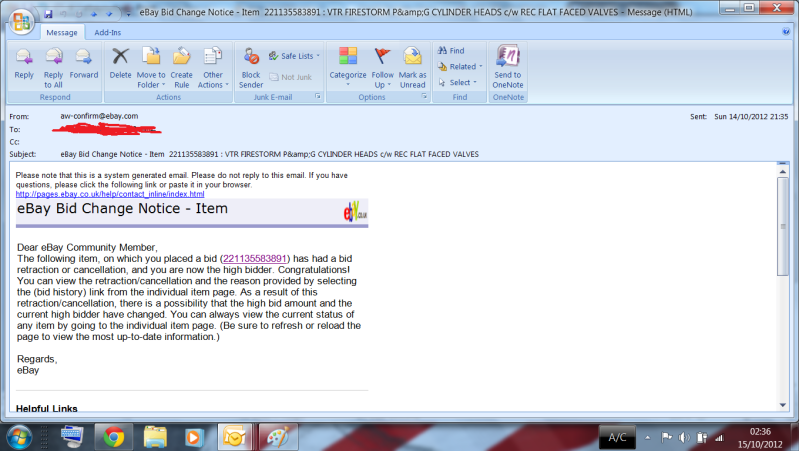Open Action Center flag icon
Screen dimensions: 799x451
coord(666,437)
